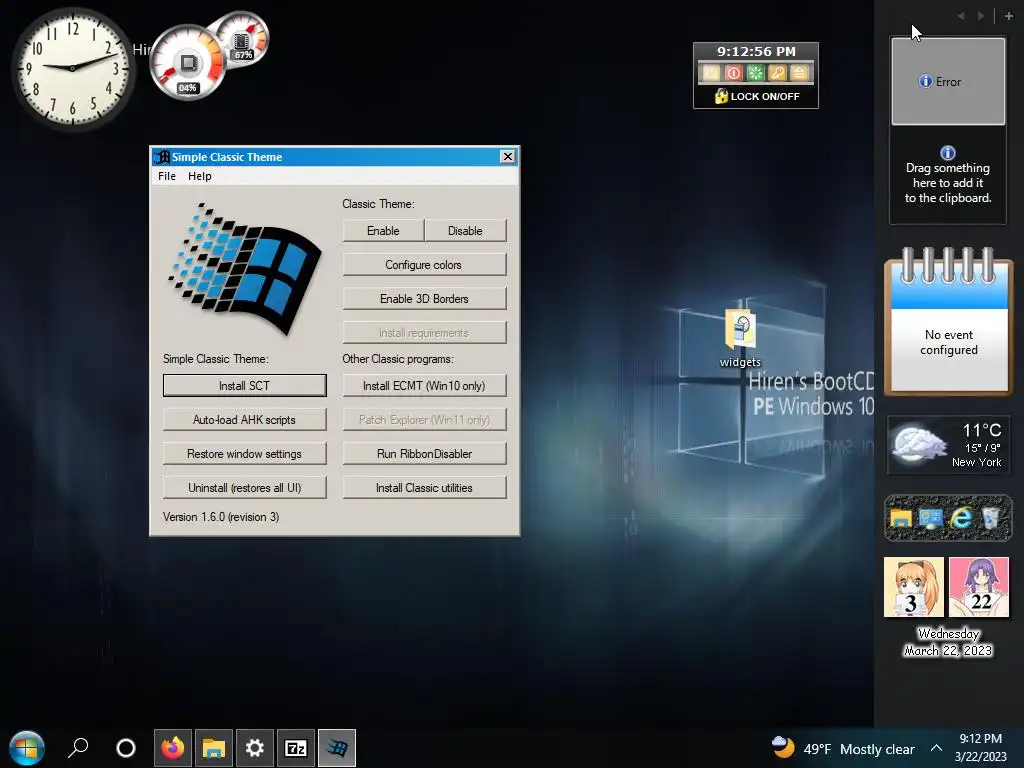Click Enable 3D Borders
The image size is (1024, 768).
[424, 298]
